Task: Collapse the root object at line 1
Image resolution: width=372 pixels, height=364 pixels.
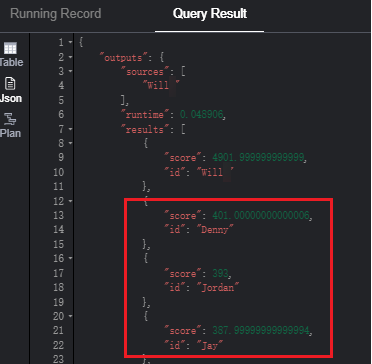Action: tap(70, 42)
